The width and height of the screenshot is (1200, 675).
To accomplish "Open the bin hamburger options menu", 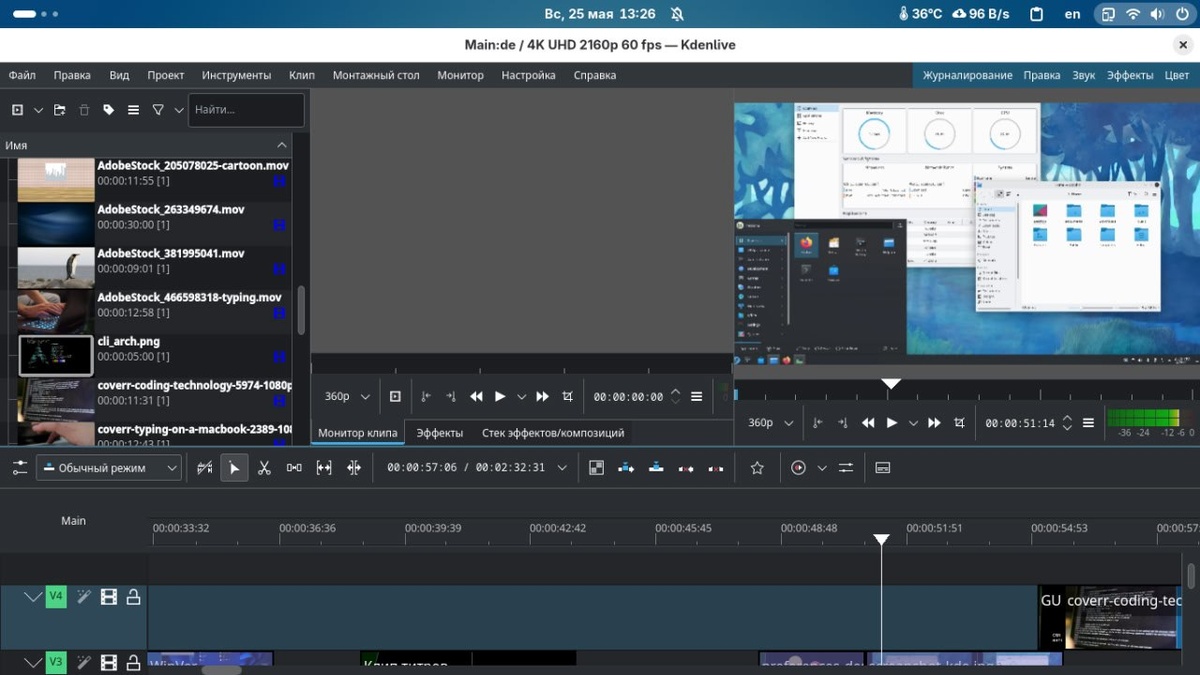I will point(133,110).
